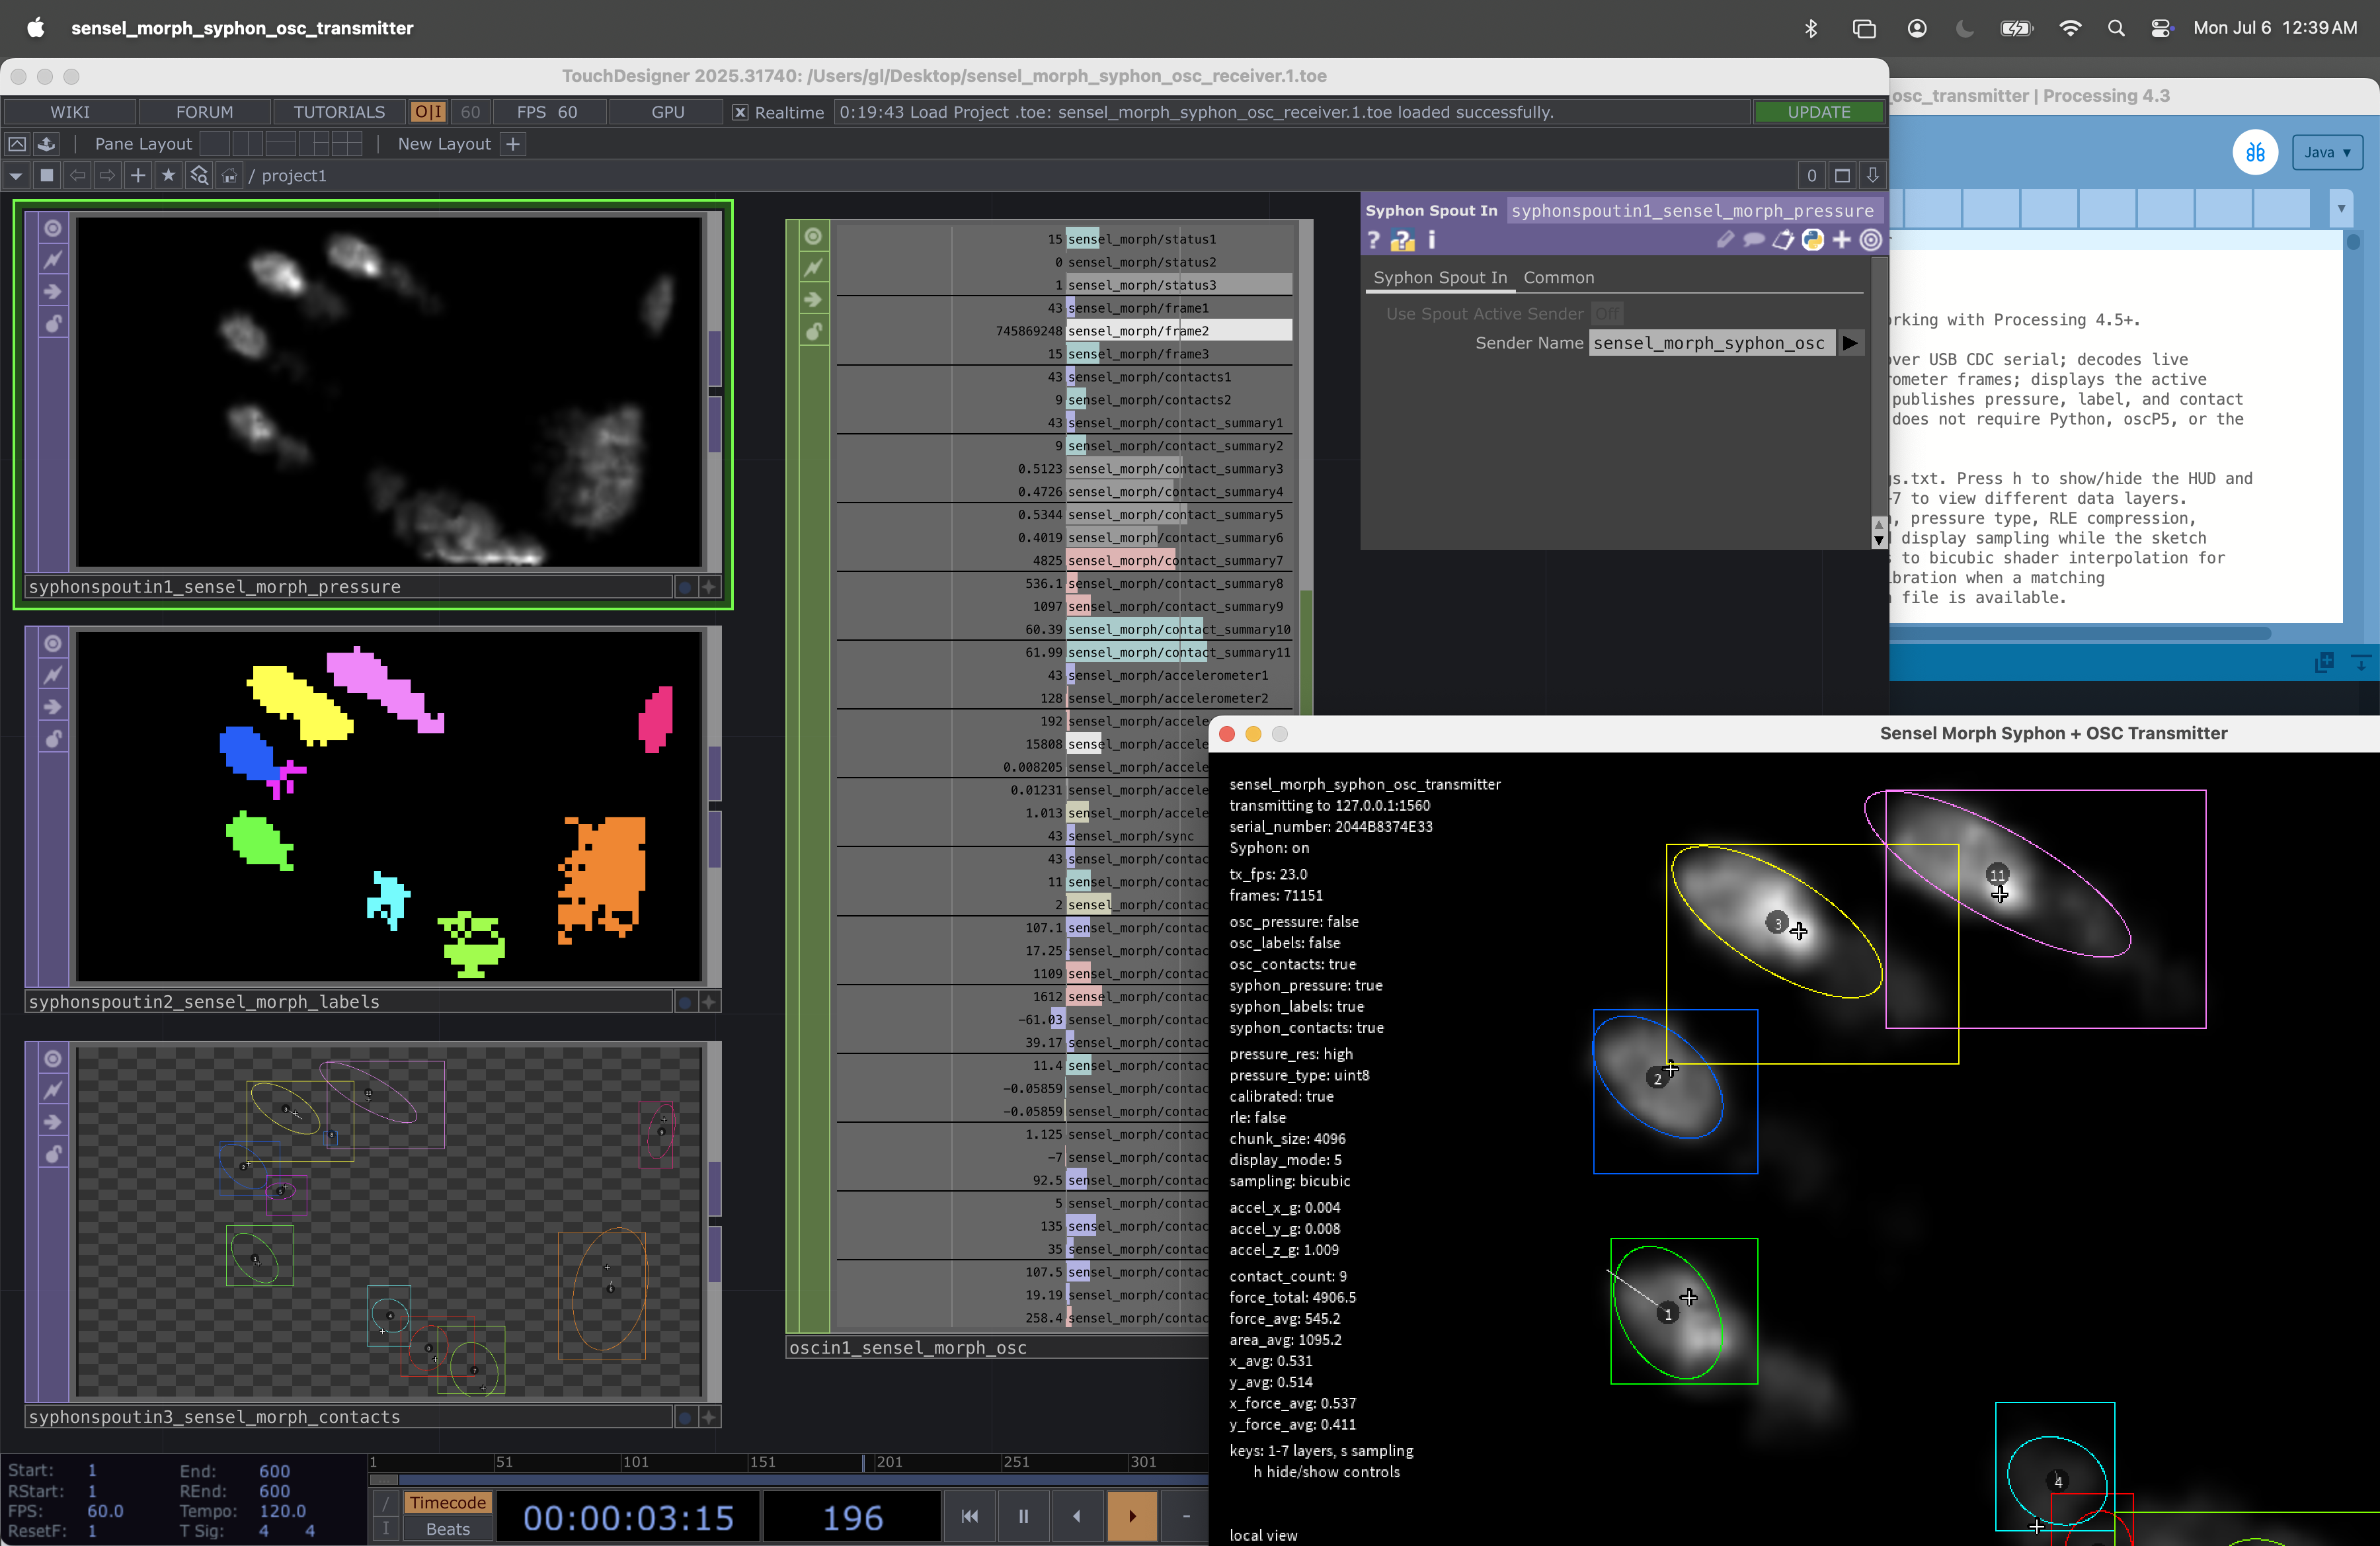The height and width of the screenshot is (1546, 2380).
Task: Click the add New Layout plus button
Action: click(513, 144)
